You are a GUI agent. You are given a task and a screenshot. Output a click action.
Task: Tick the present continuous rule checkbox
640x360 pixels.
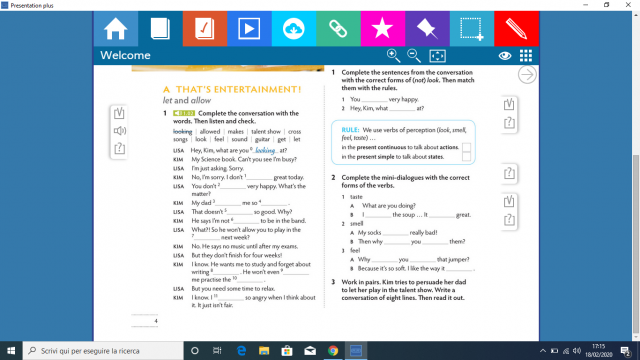tap(466, 147)
